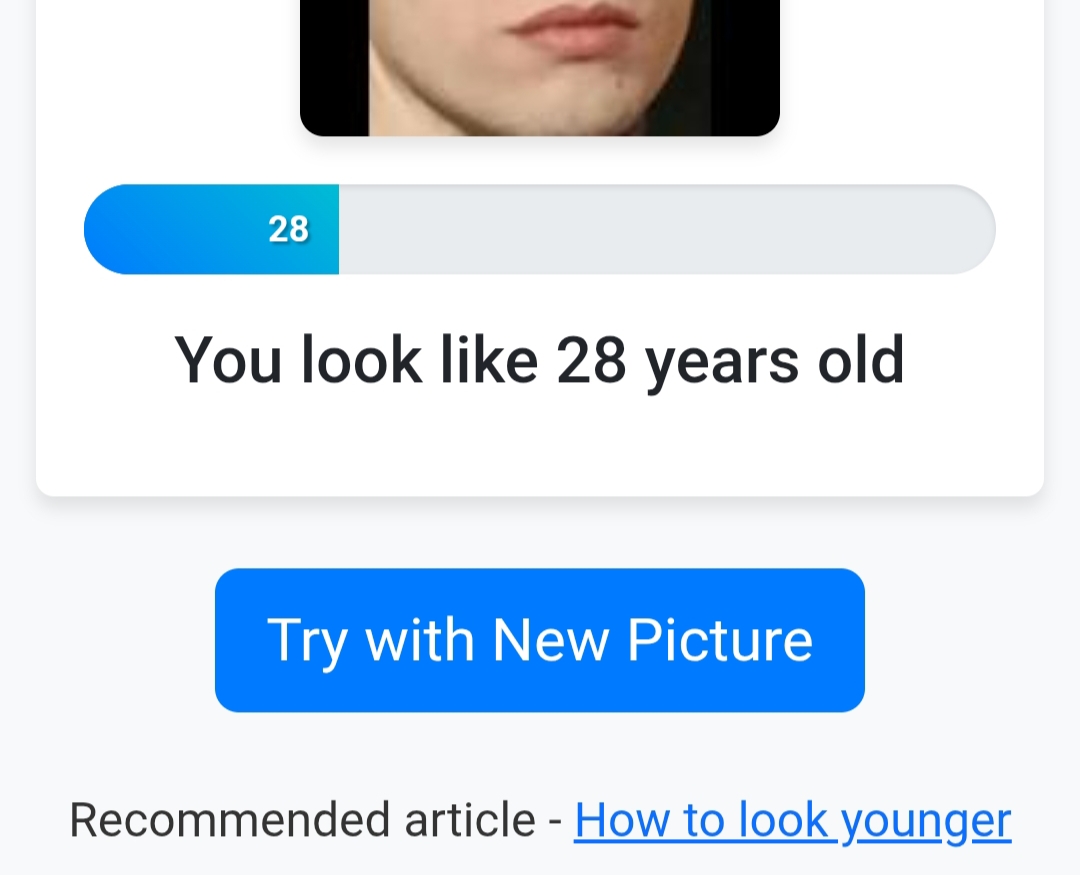
Task: Click the word Picture on the blue button
Action: 720,640
